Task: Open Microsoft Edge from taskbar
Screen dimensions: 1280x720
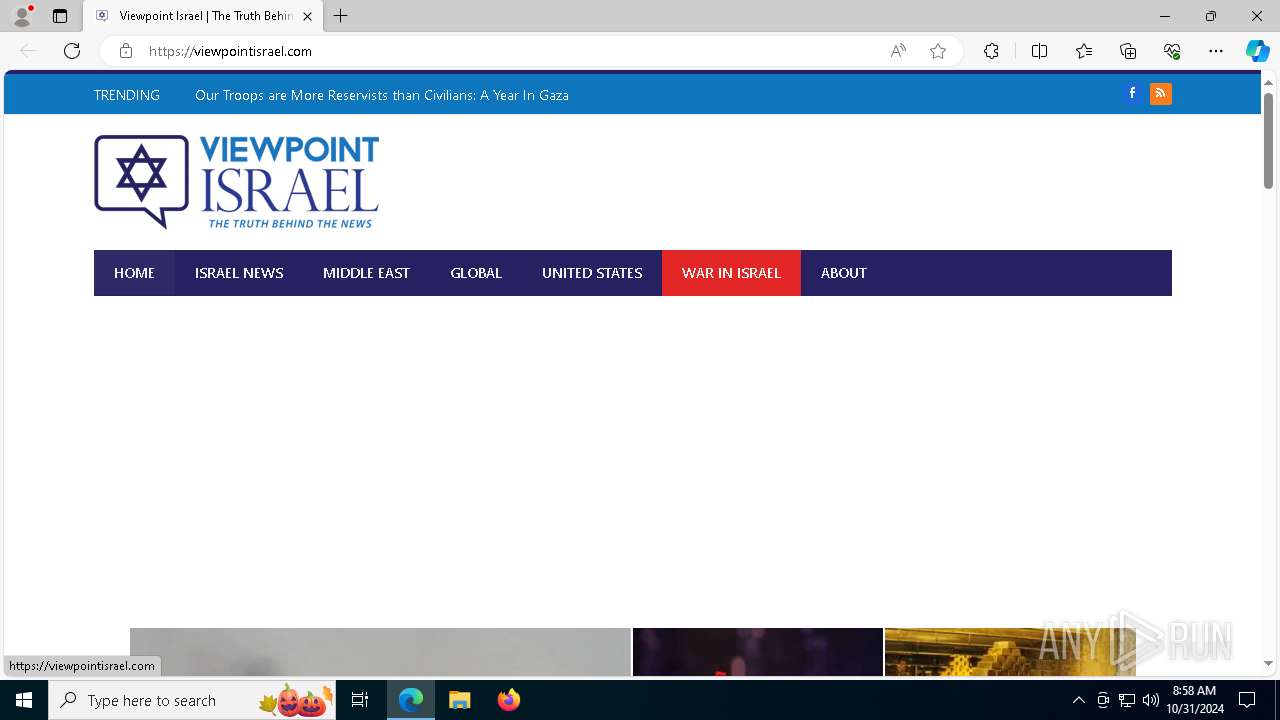Action: (411, 700)
